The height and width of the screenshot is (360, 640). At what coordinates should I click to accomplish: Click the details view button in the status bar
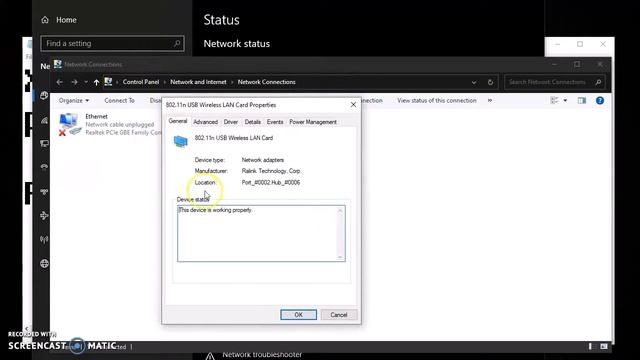click(590, 347)
